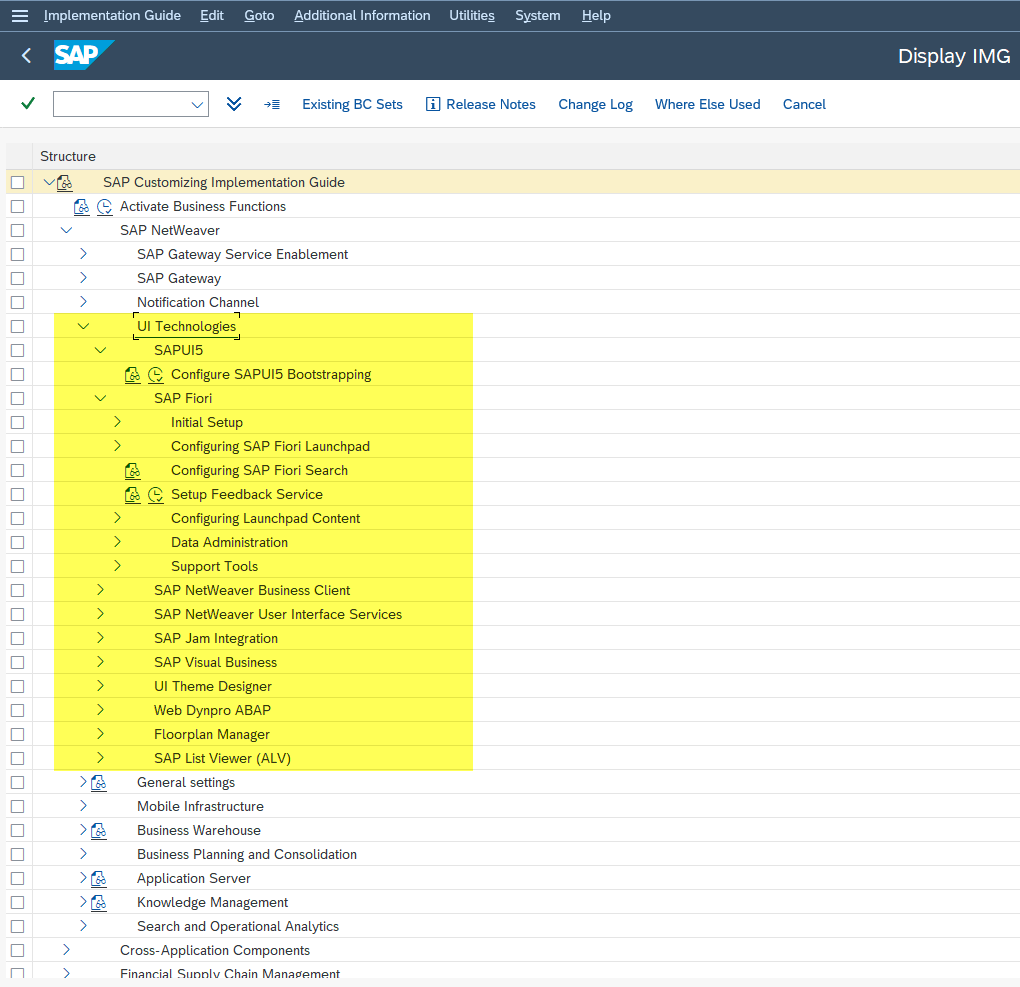Tick checkbox for SAP Fiori row

[18, 399]
